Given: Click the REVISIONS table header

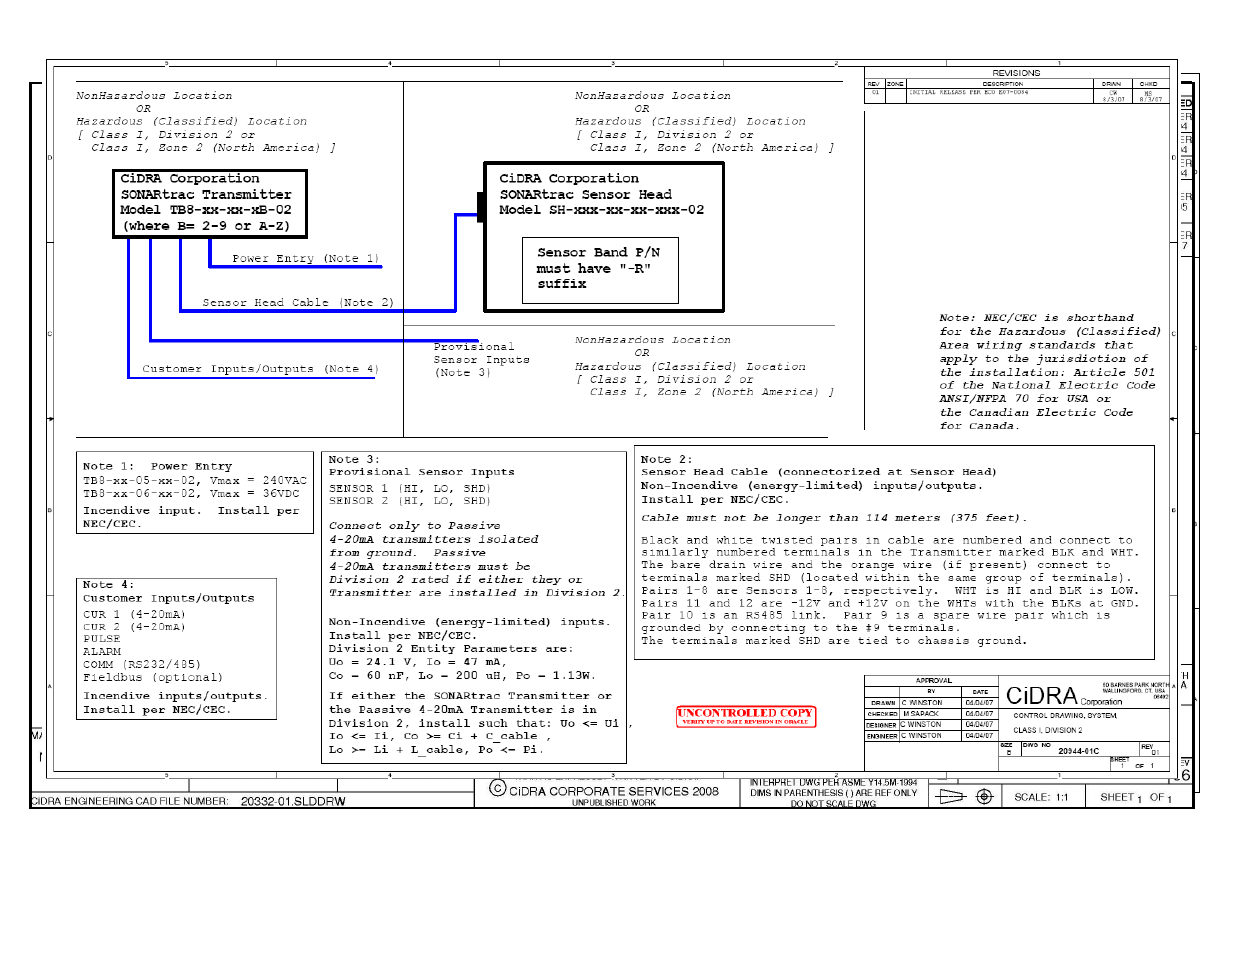Looking at the screenshot, I should [x=1016, y=73].
